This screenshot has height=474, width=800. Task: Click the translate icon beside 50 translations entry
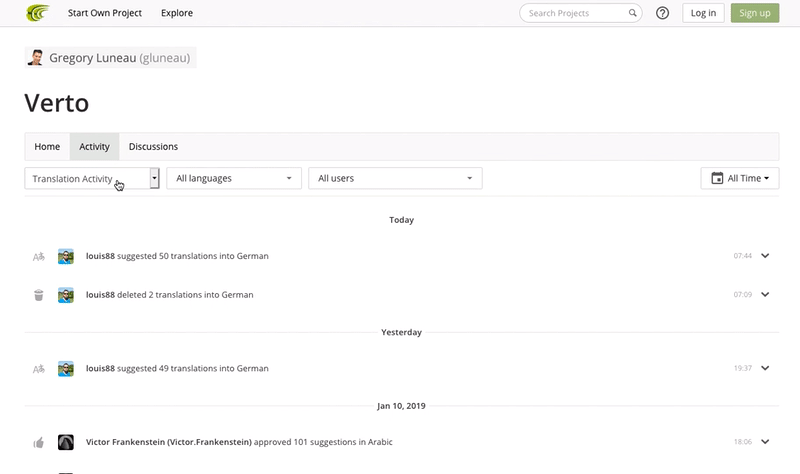[39, 257]
